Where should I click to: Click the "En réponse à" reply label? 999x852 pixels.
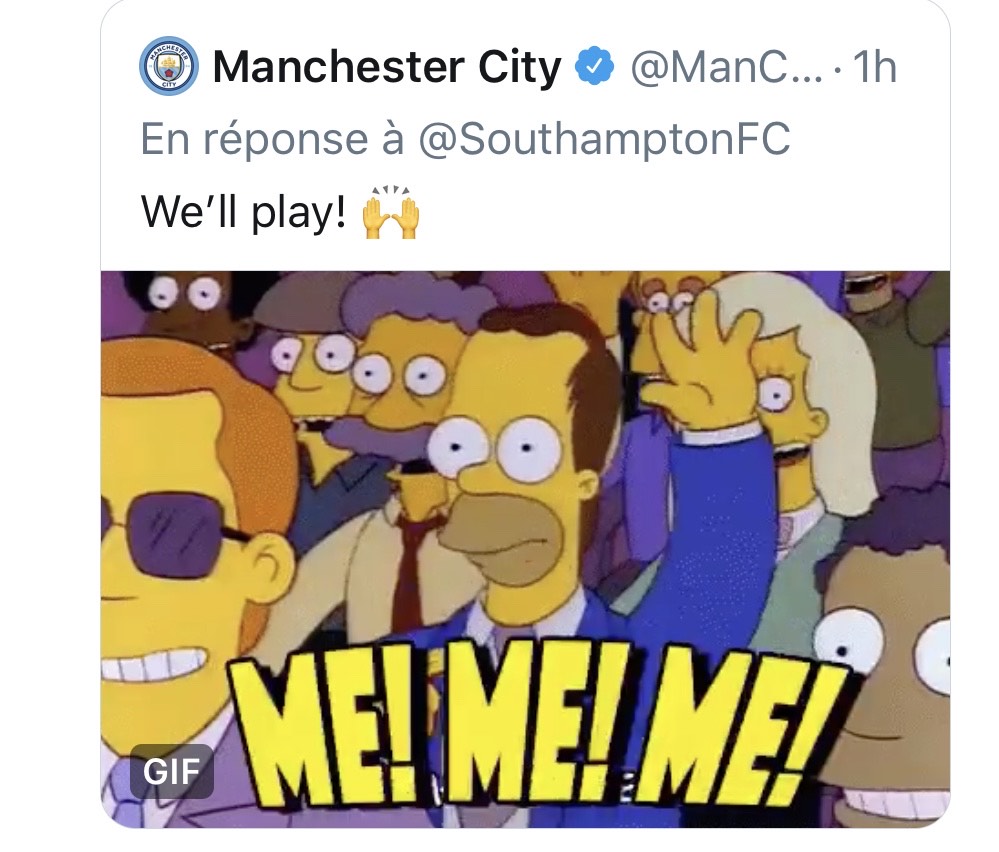[x=272, y=139]
